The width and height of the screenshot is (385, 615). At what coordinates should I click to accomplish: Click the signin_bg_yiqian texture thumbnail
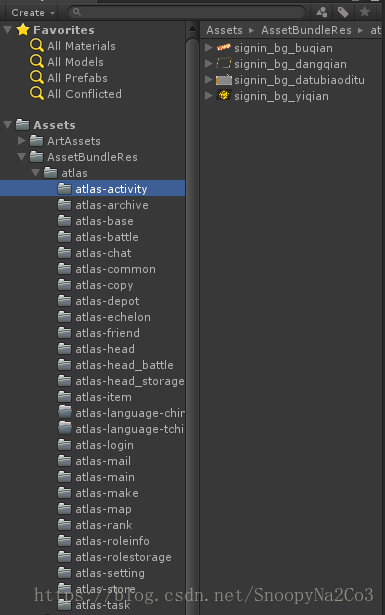point(224,96)
